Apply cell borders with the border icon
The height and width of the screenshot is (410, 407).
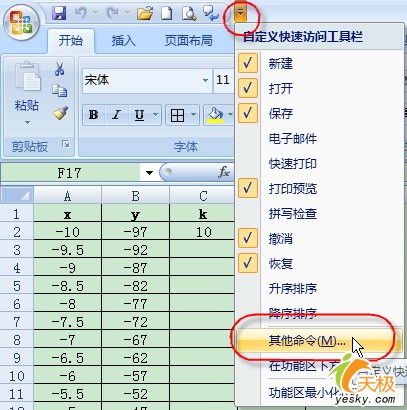(177, 115)
